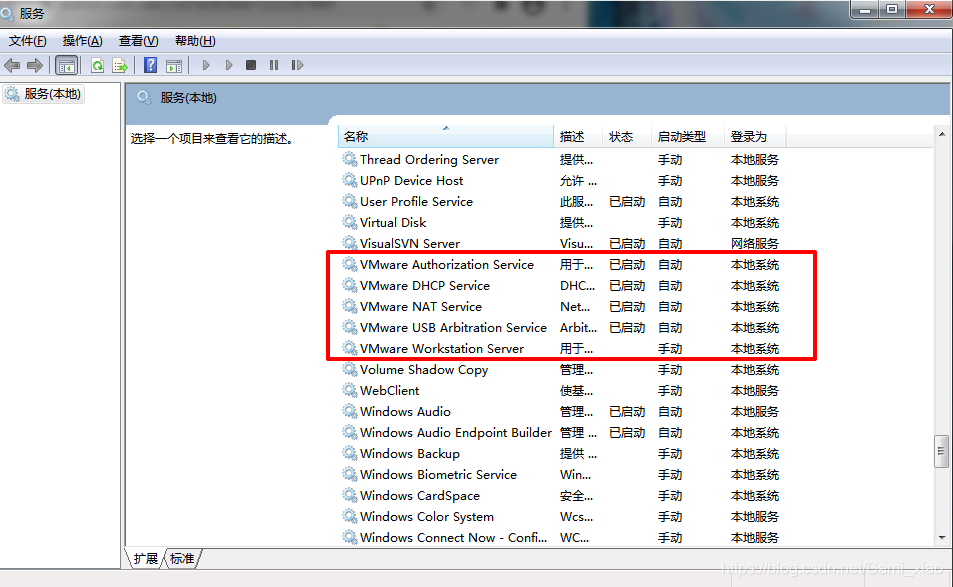Viewport: 953px width, 587px height.
Task: Click the scrollbar up arrow
Action: (941, 134)
